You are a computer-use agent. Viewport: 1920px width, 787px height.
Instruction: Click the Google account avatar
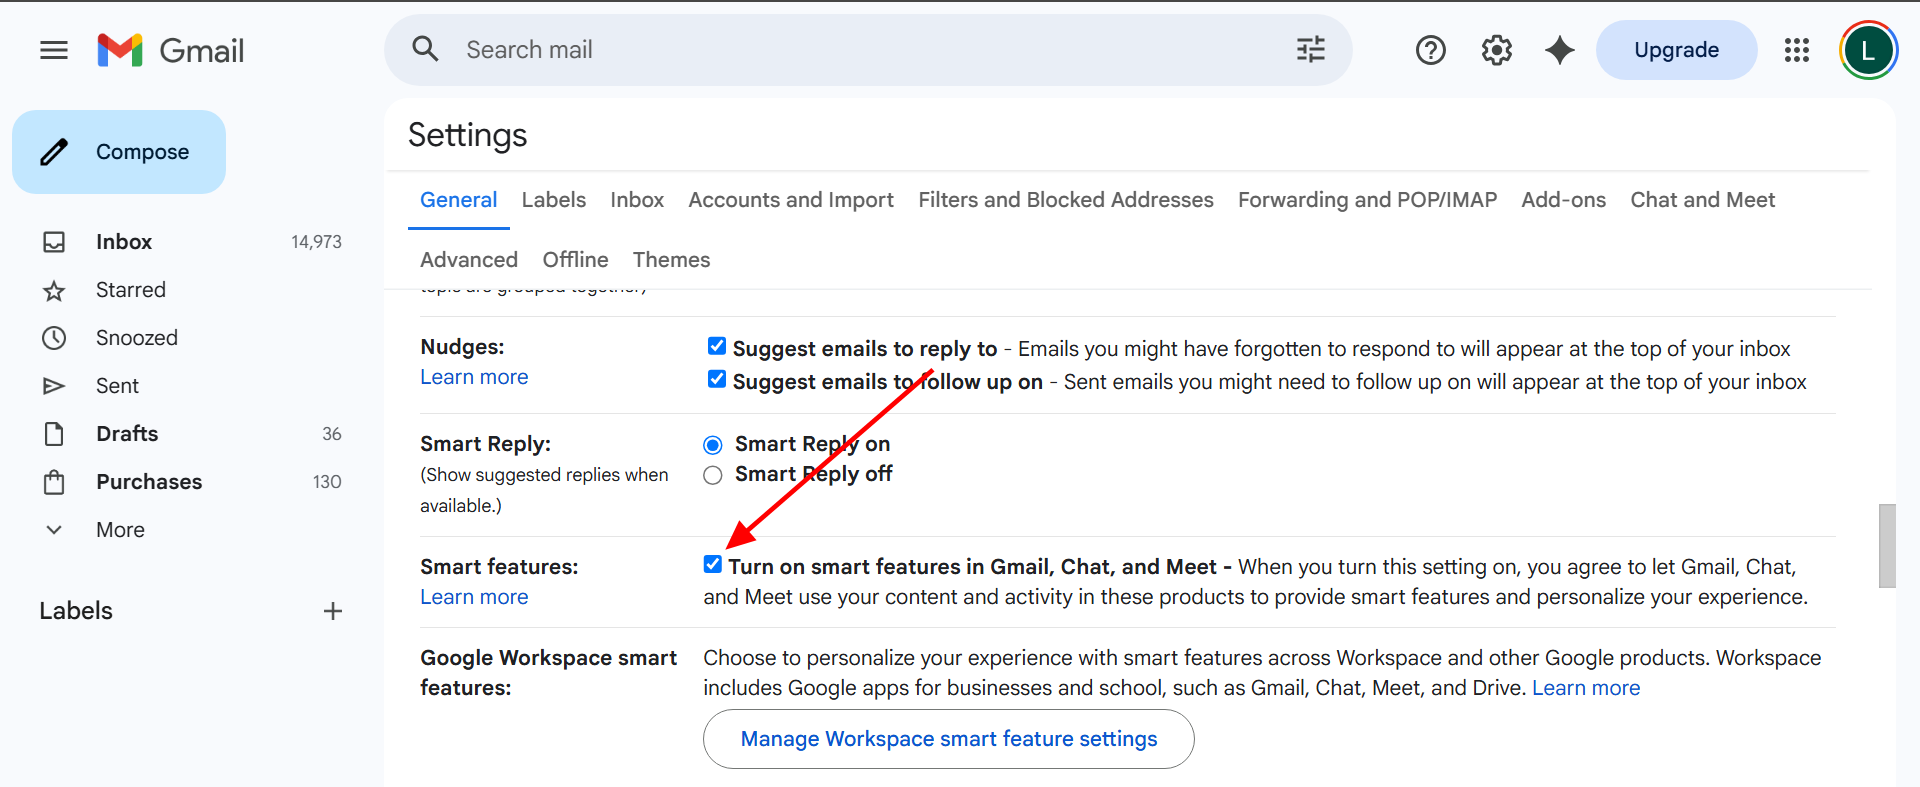tap(1867, 50)
